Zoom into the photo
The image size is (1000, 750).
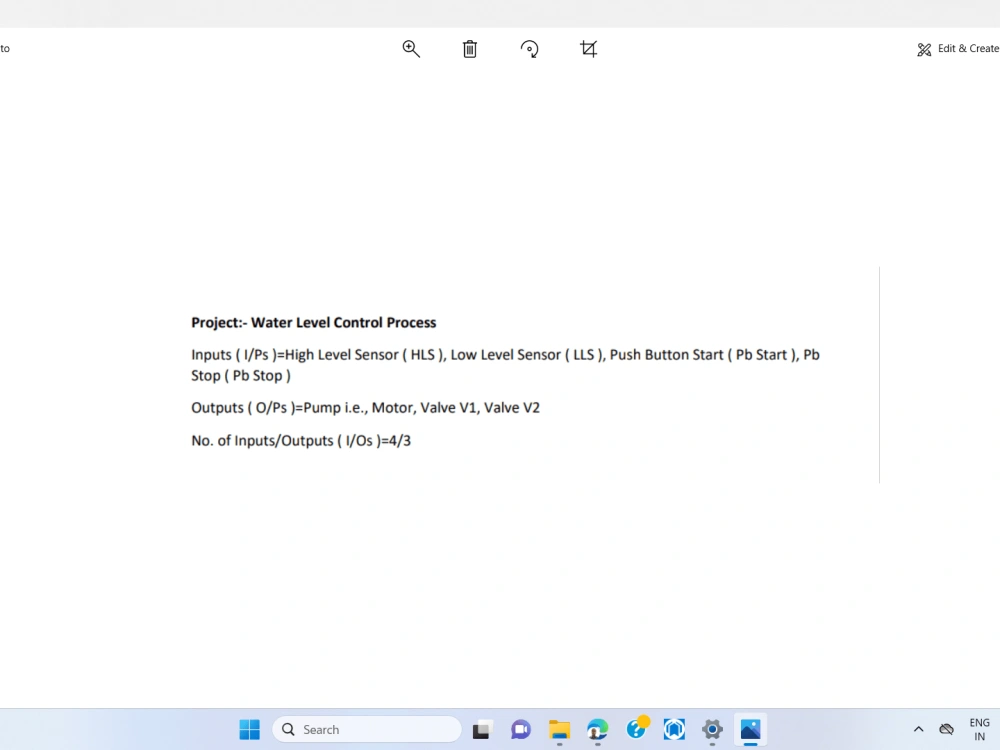[410, 48]
